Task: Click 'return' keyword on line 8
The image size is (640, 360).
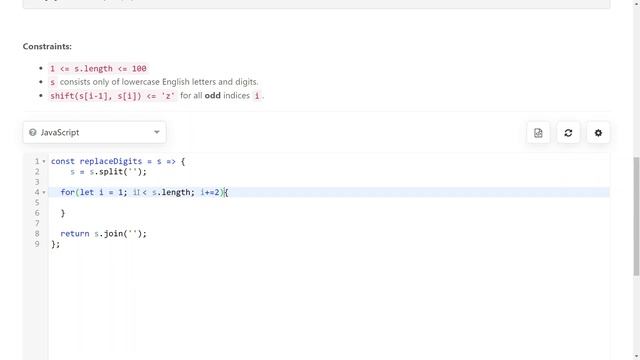Action: tap(75, 233)
